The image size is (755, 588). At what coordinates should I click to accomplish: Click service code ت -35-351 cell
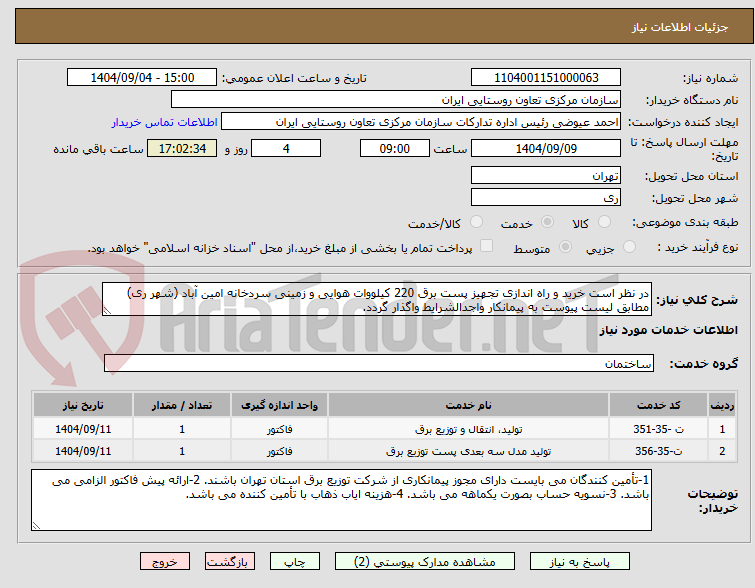(x=658, y=429)
